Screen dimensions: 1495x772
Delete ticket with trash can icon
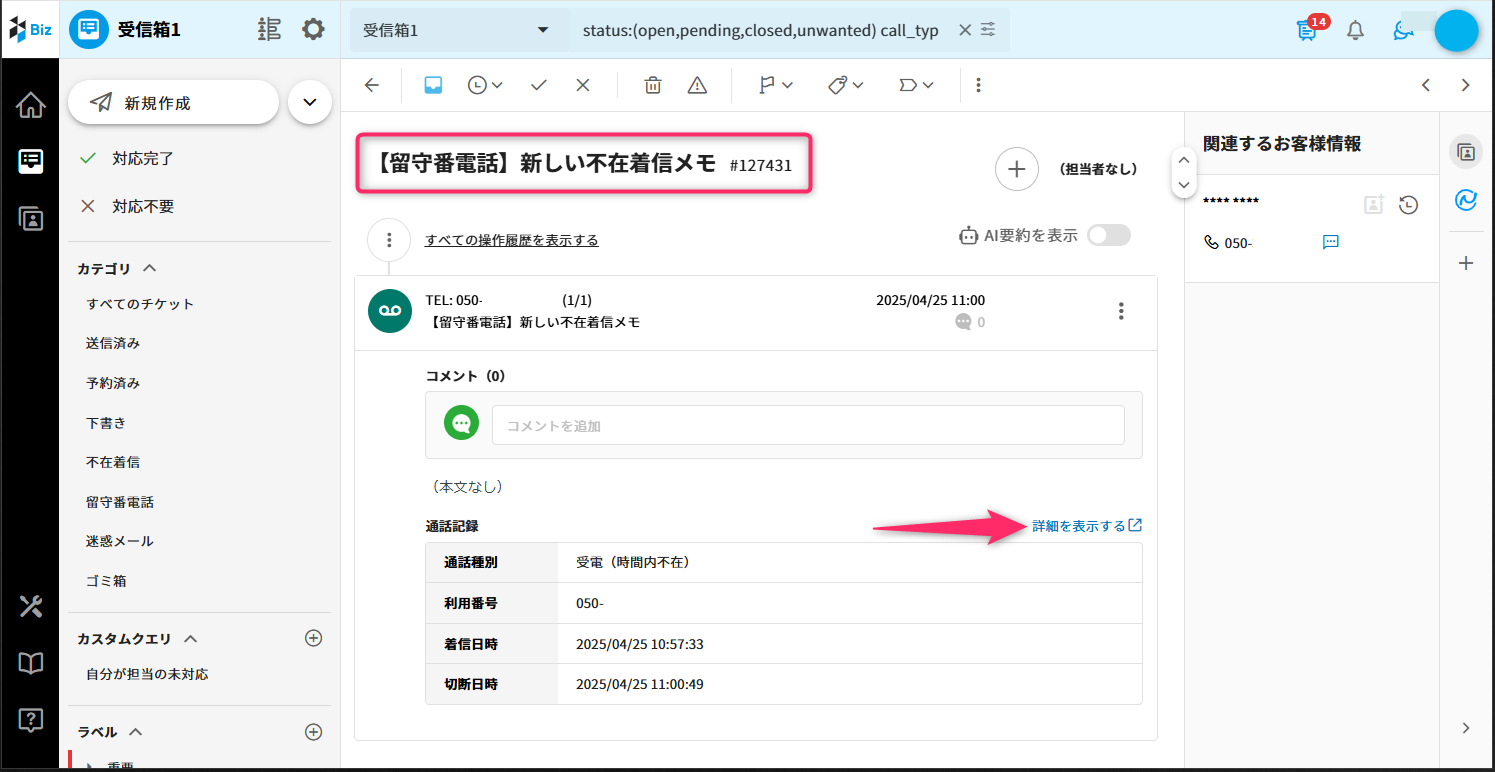click(x=653, y=85)
